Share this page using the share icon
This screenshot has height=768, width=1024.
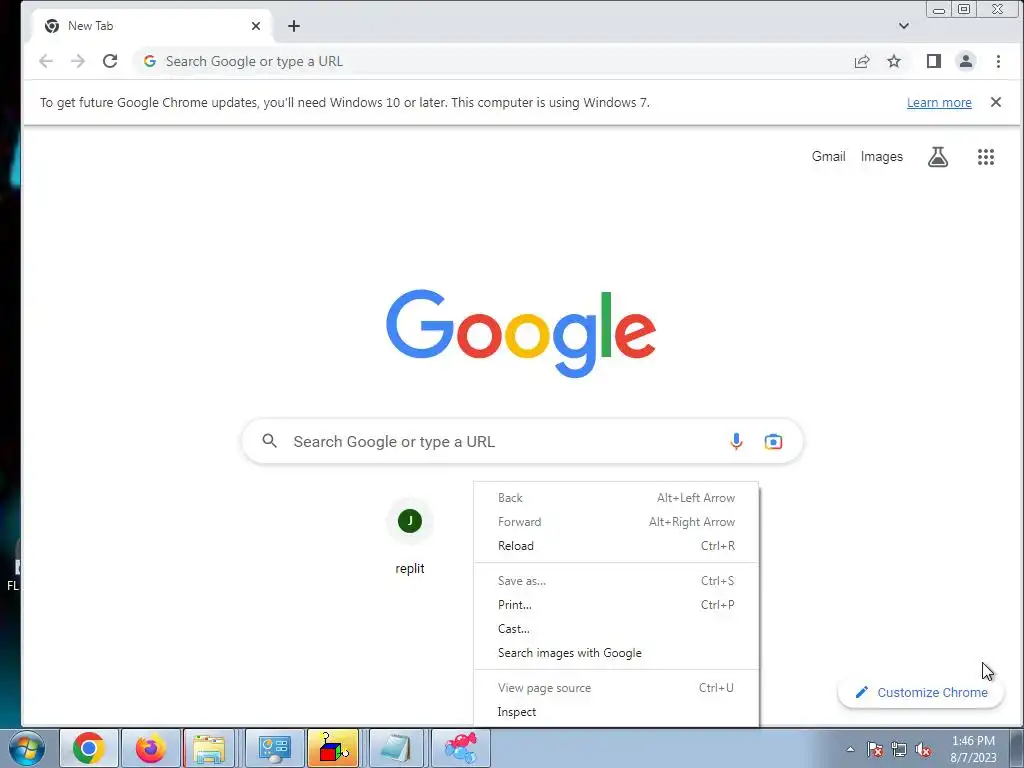pyautogui.click(x=862, y=61)
